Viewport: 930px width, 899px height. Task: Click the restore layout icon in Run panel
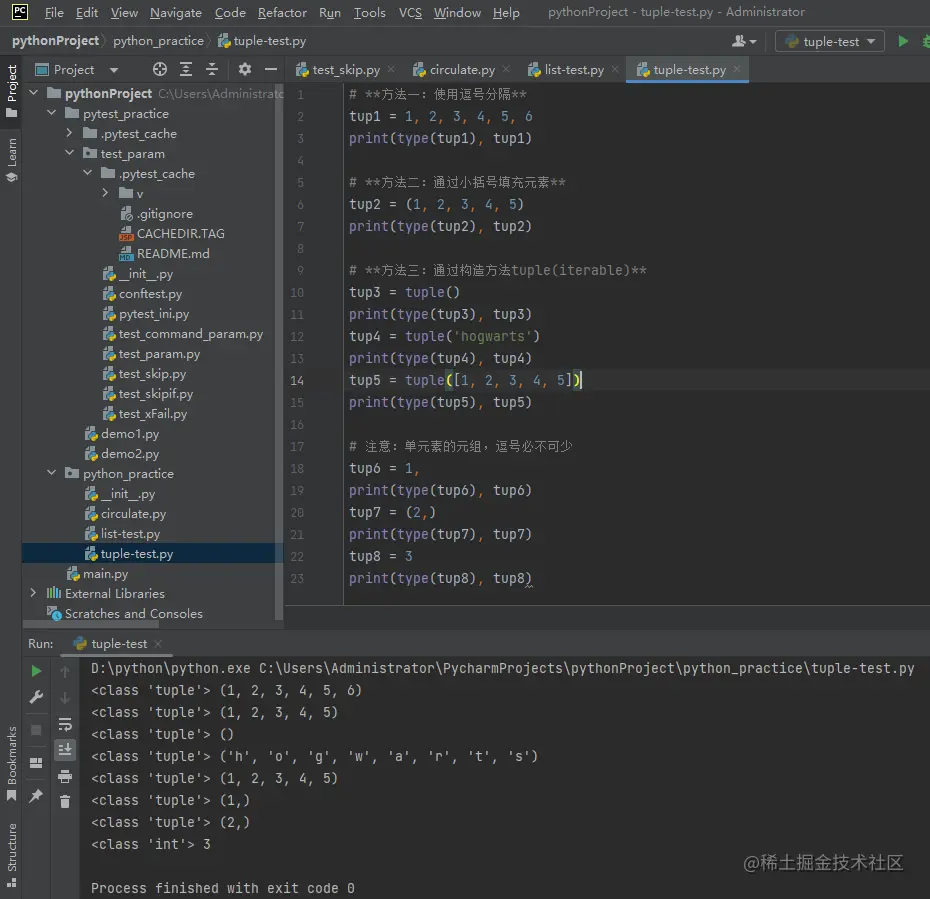click(x=36, y=763)
